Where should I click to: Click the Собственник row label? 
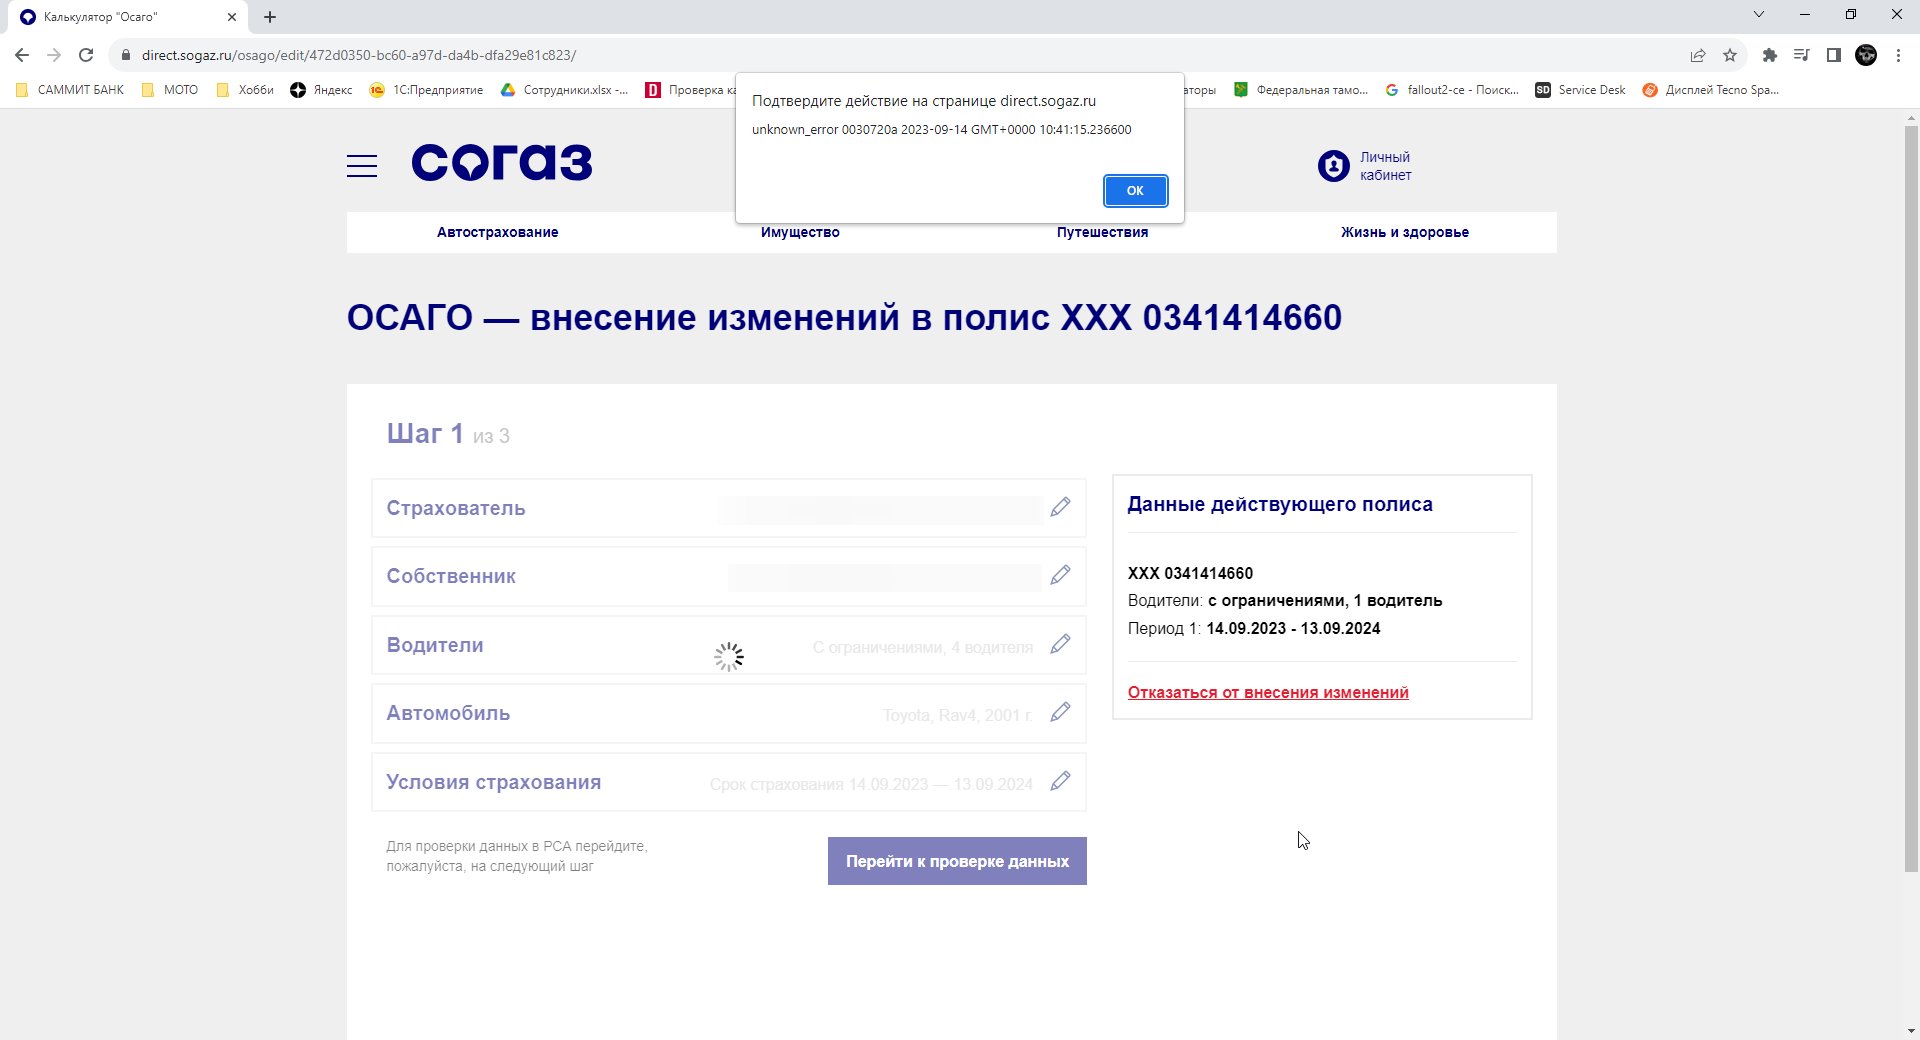451,576
